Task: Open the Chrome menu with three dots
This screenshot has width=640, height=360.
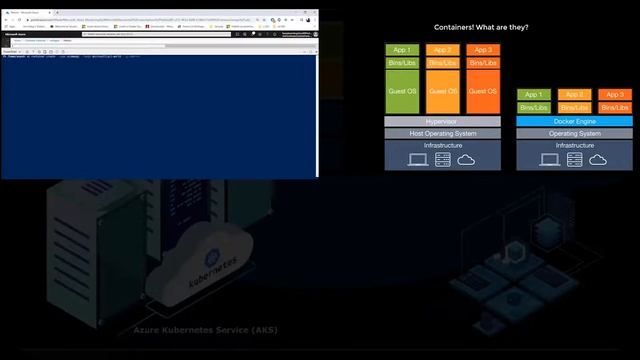Action: 315,20
